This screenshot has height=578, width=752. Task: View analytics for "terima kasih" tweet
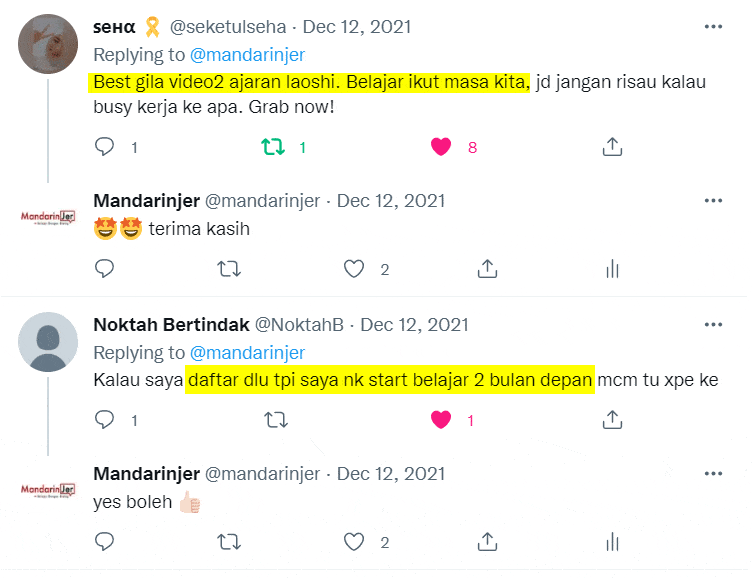point(612,269)
